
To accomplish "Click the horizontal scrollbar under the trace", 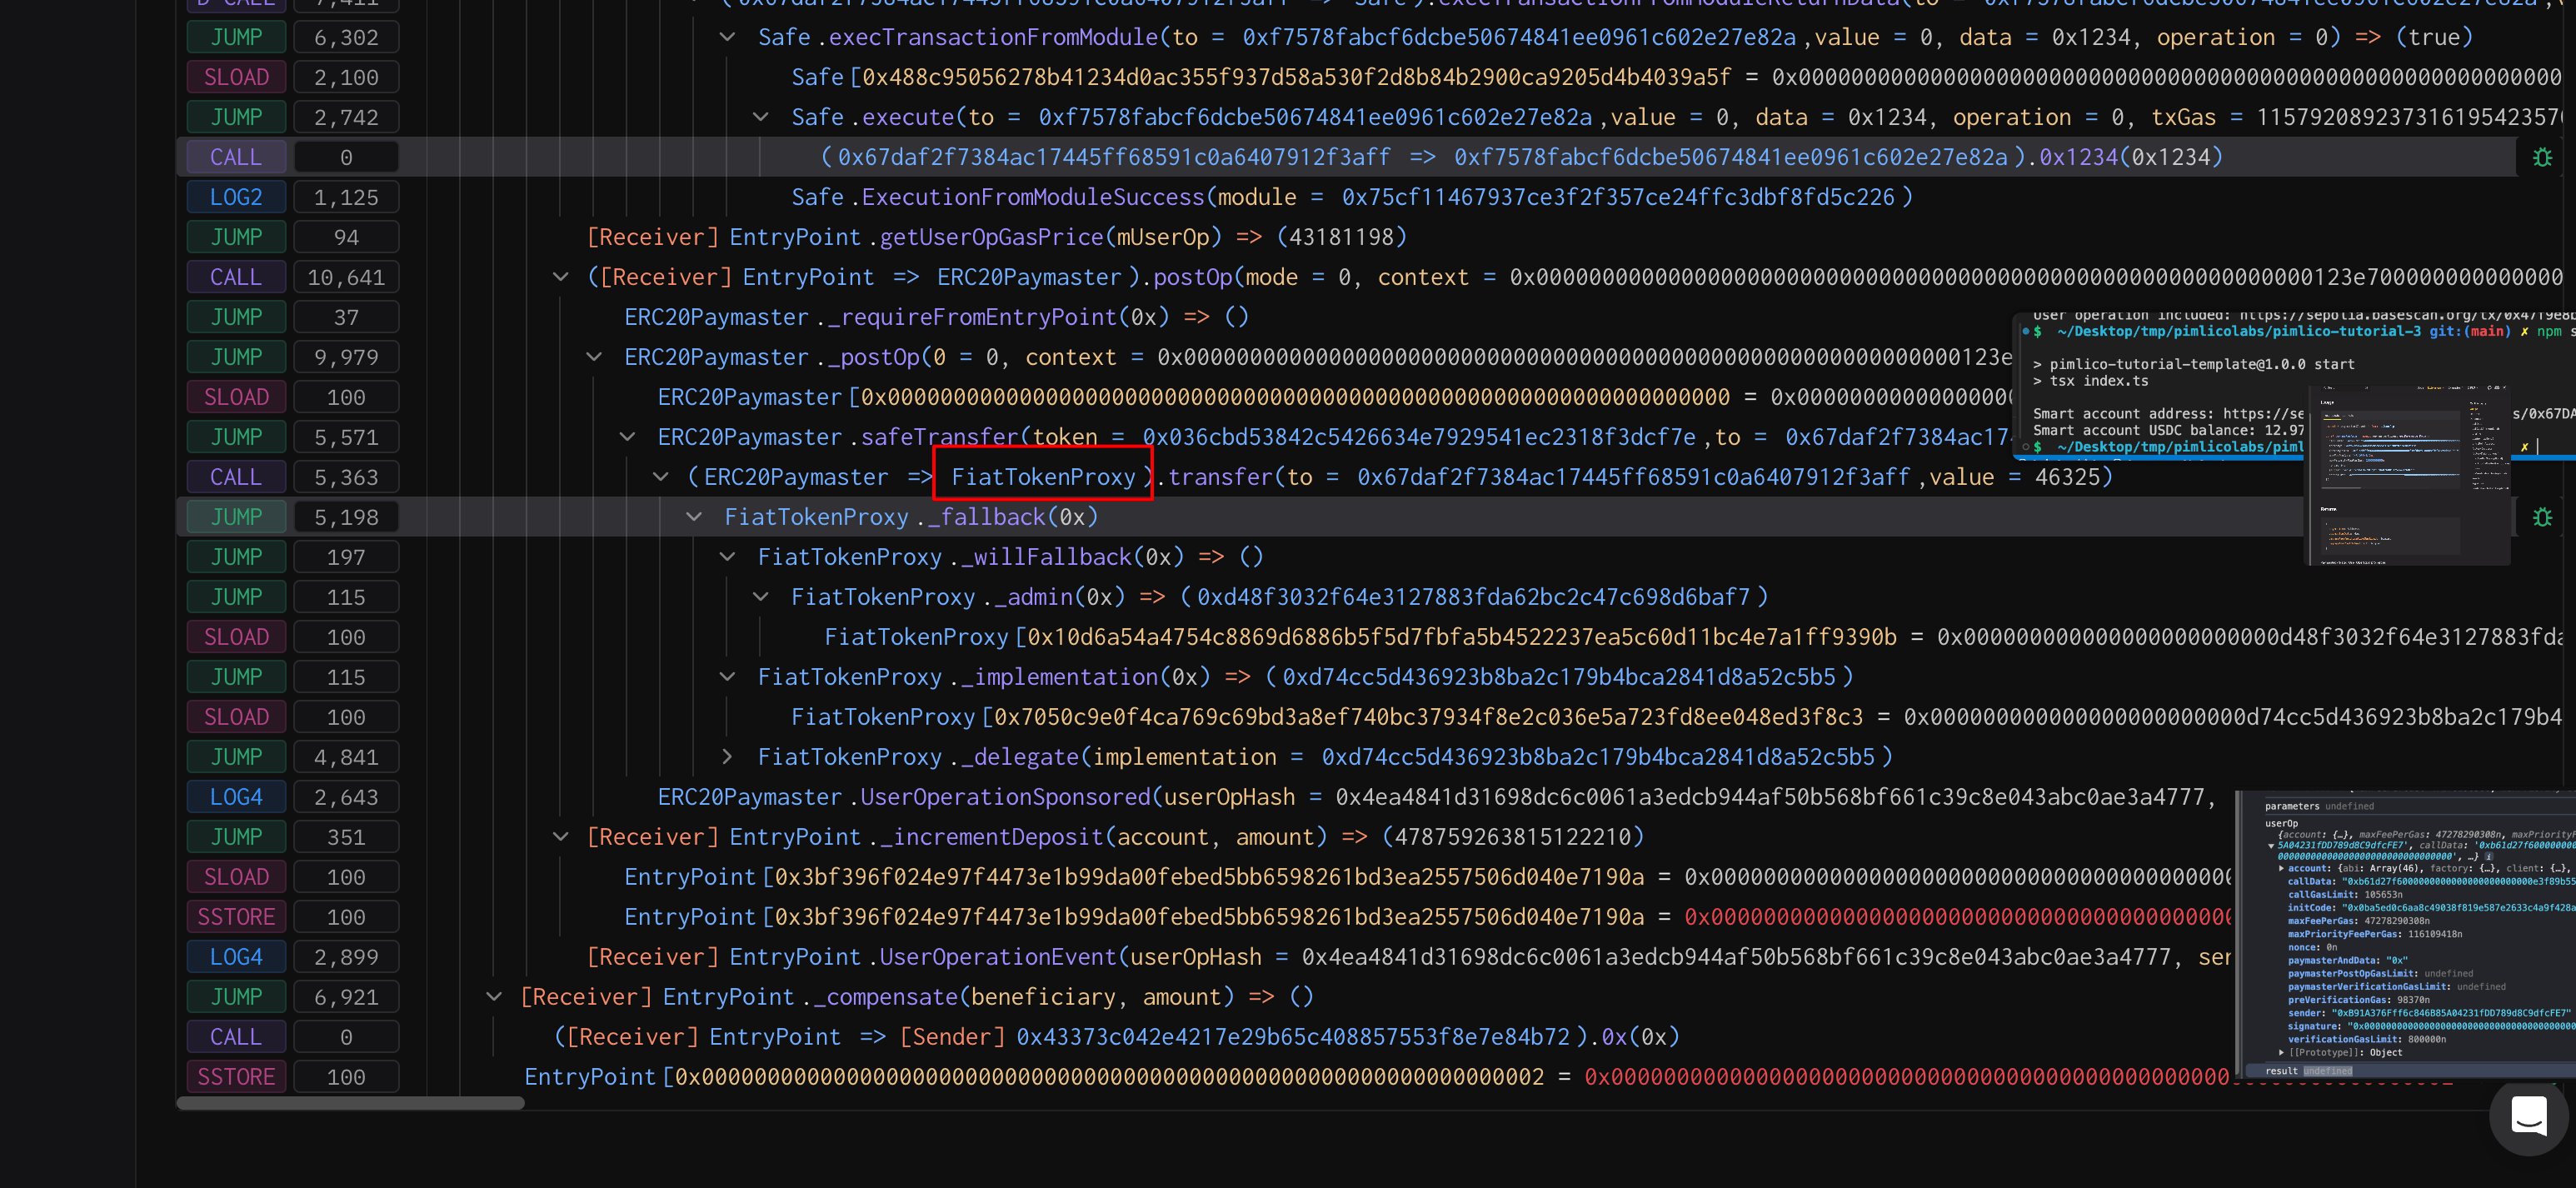I will click(x=350, y=1103).
